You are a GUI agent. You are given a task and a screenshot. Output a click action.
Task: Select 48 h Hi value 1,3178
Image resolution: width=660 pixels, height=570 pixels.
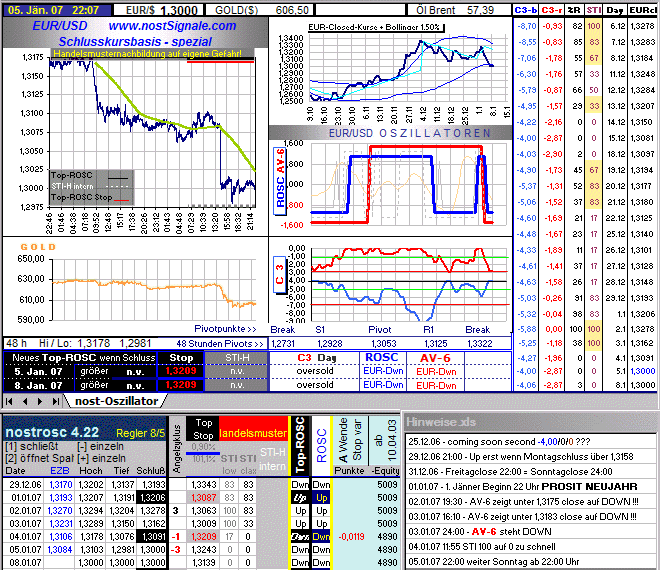coord(93,344)
